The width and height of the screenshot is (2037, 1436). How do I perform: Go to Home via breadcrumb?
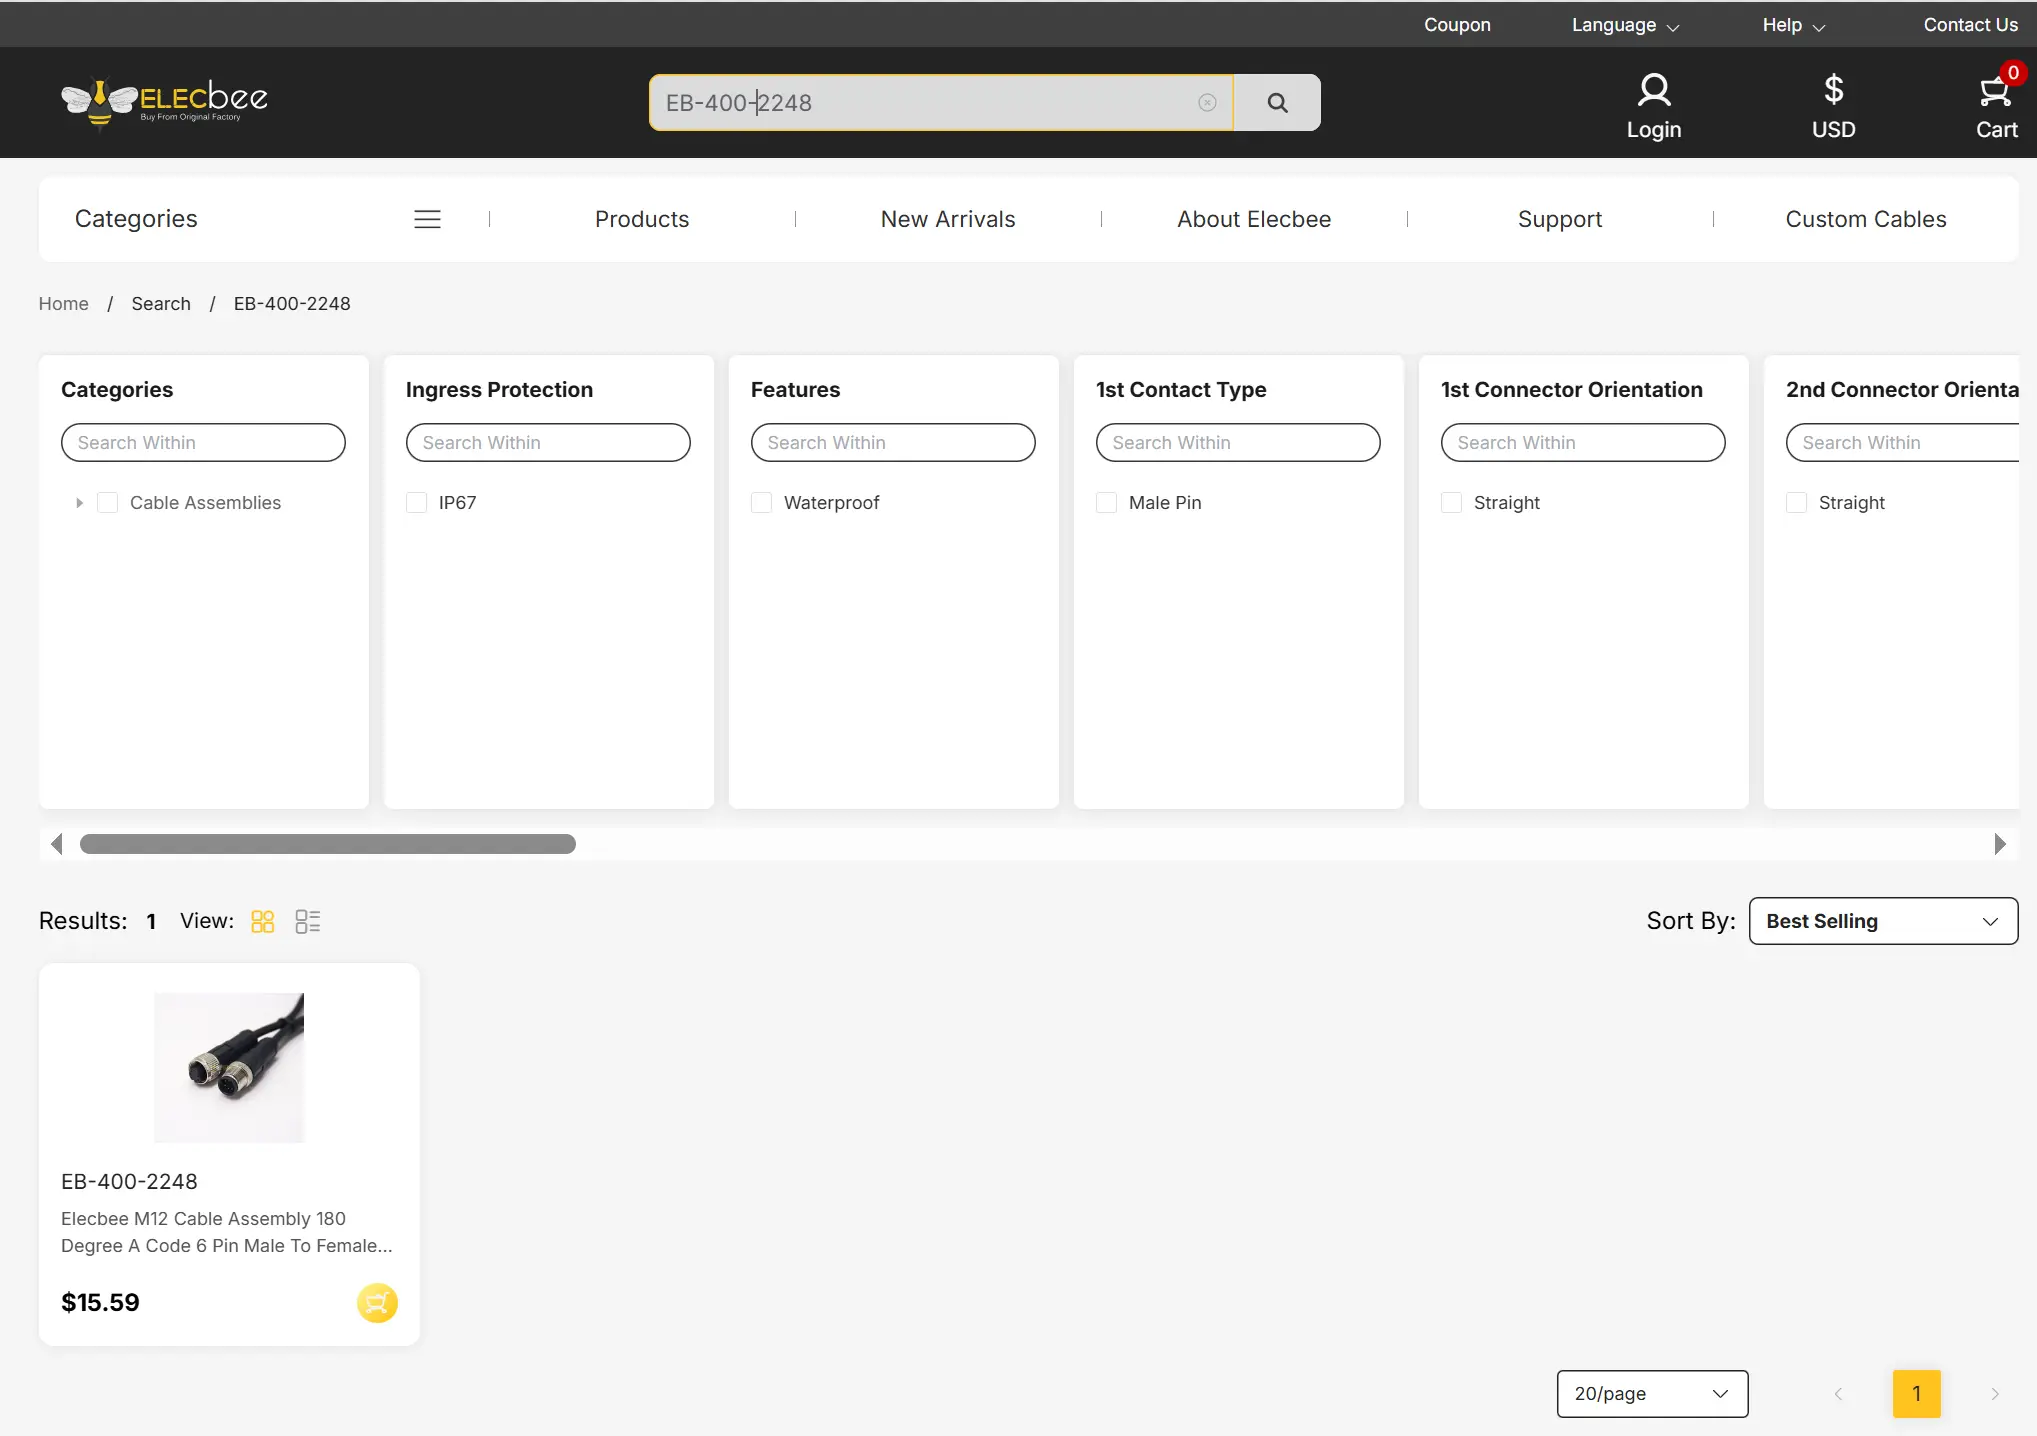[64, 304]
